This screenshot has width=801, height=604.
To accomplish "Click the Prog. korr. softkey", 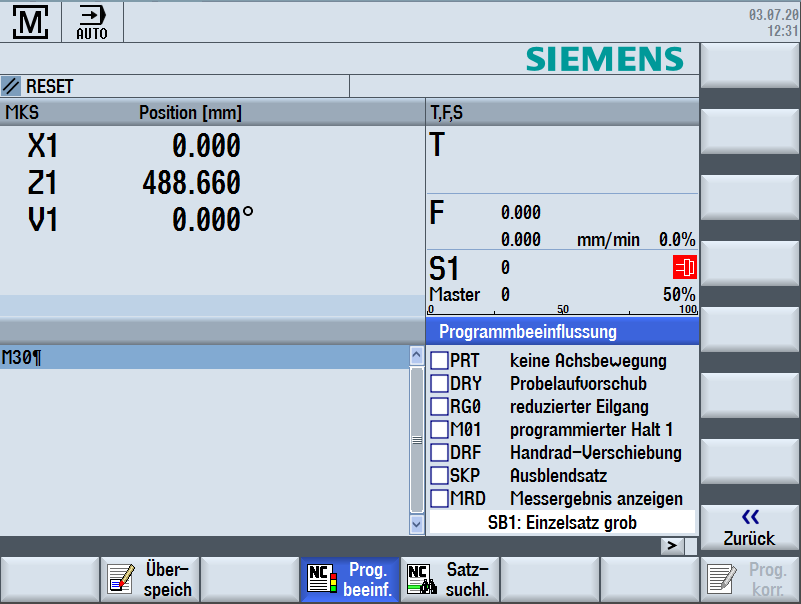I will [750, 579].
